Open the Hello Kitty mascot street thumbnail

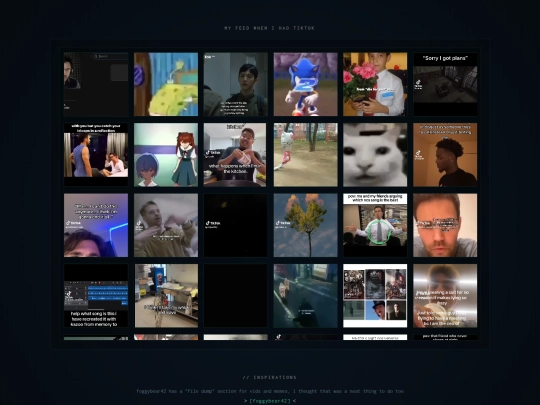pyautogui.click(x=305, y=155)
